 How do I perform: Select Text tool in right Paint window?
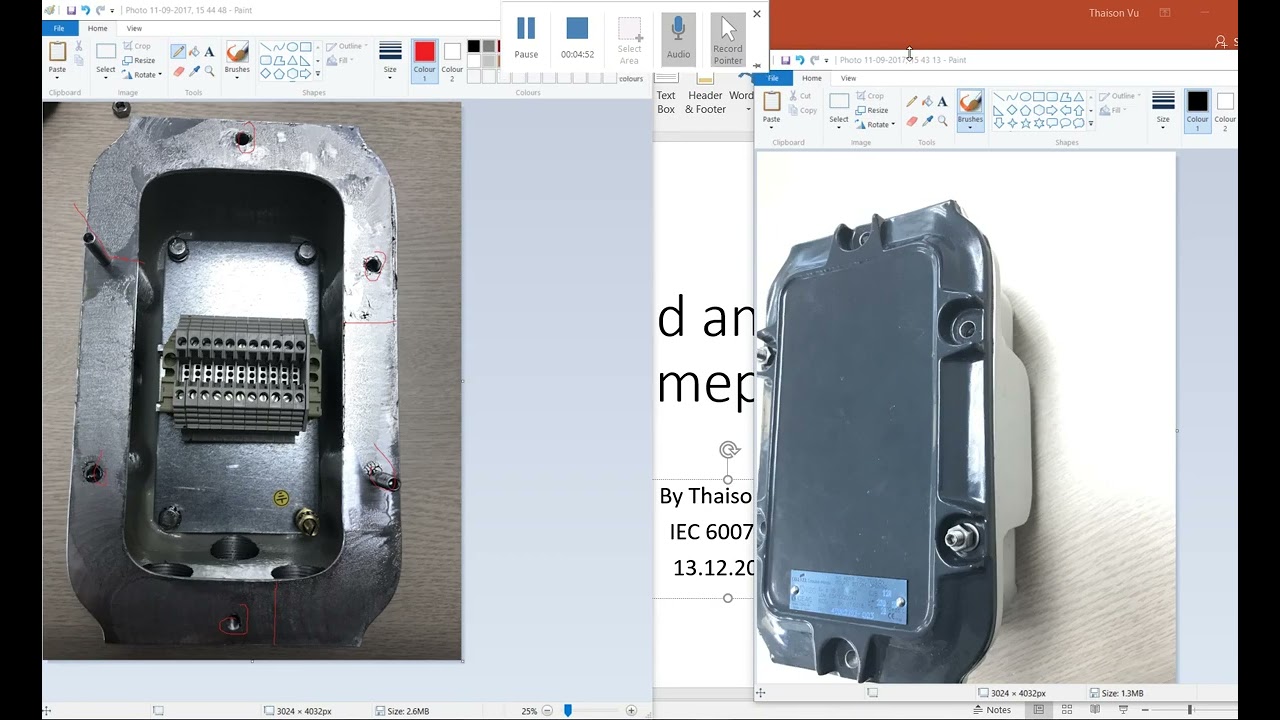[x=942, y=102]
